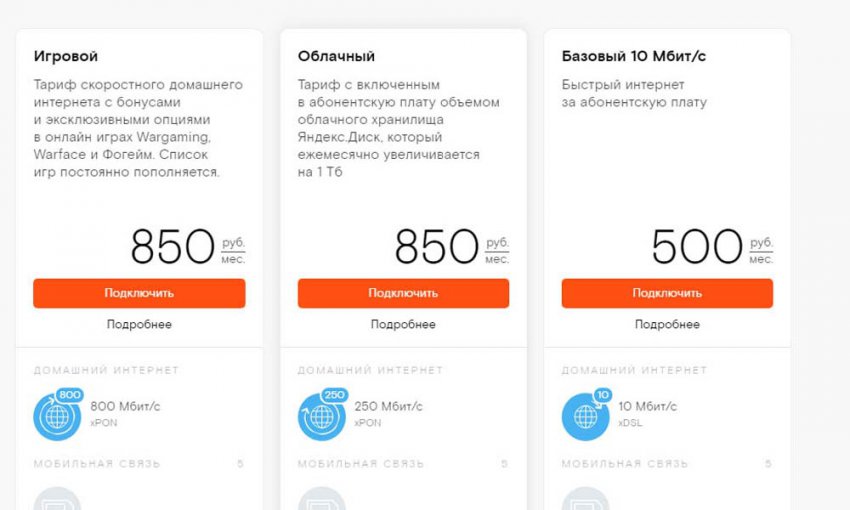Open Подробнее under the Облачный tariff
This screenshot has width=850, height=510.
[x=403, y=324]
